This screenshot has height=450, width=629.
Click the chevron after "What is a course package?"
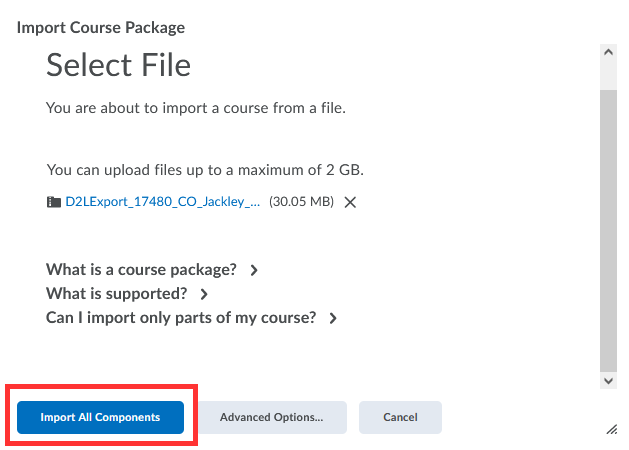(254, 270)
